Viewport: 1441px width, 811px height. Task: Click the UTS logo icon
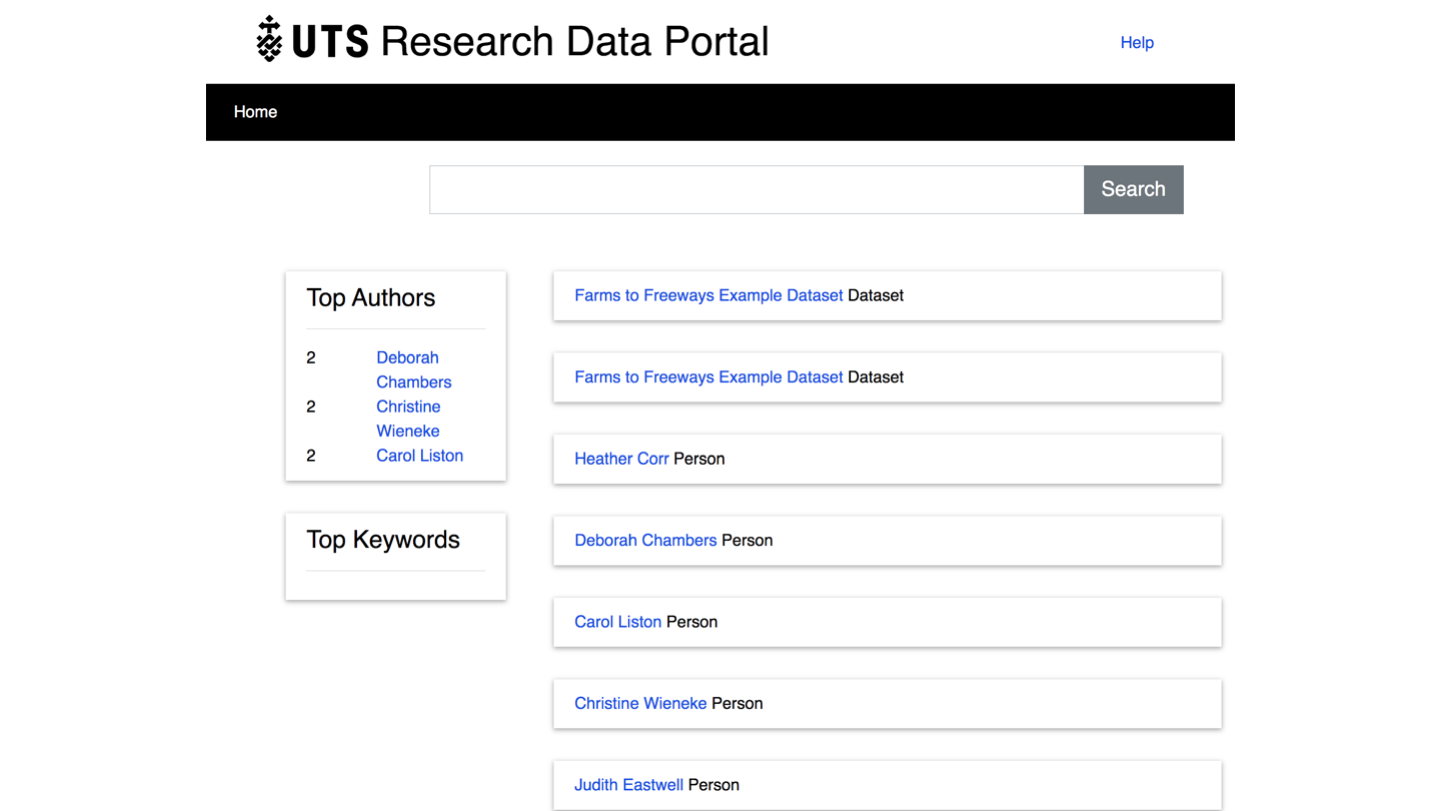269,40
